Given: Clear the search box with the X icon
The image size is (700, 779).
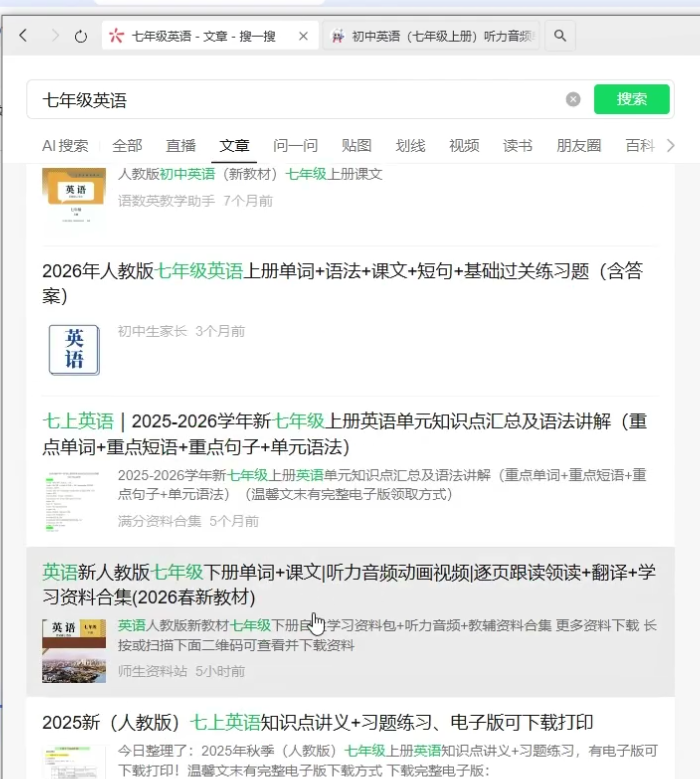Looking at the screenshot, I should coord(573,99).
